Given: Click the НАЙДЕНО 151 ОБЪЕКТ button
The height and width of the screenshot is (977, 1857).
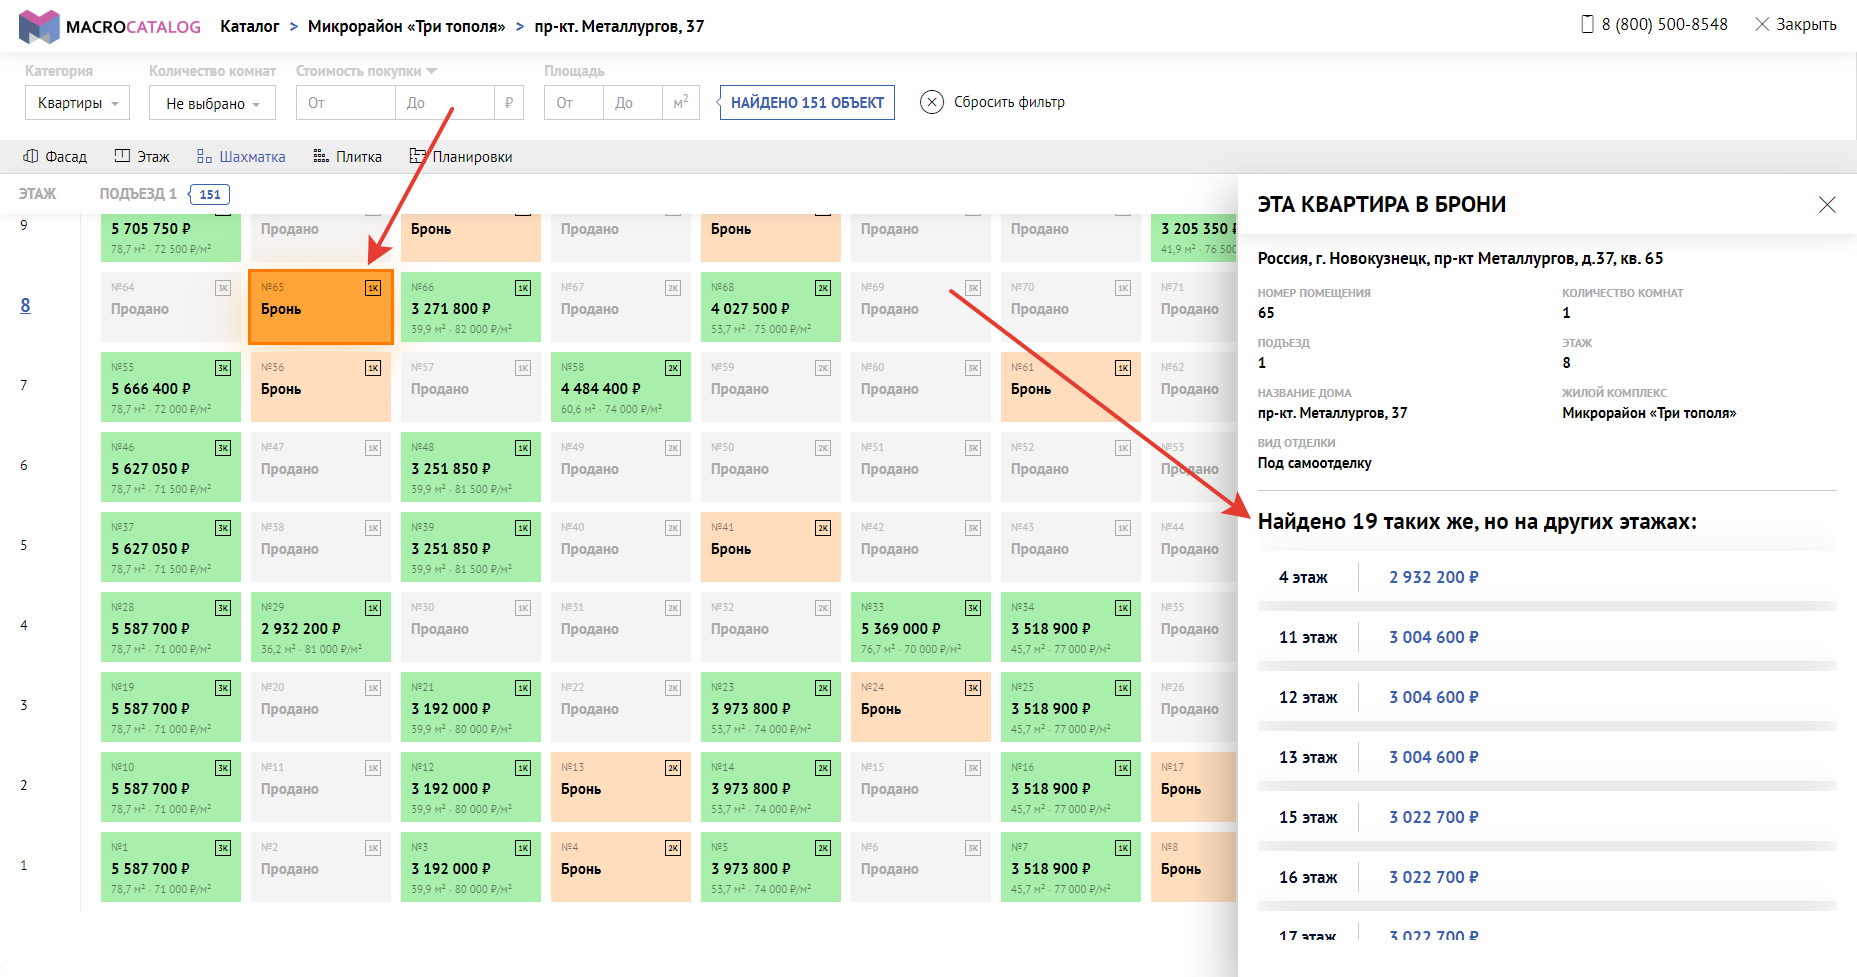Looking at the screenshot, I should point(807,103).
